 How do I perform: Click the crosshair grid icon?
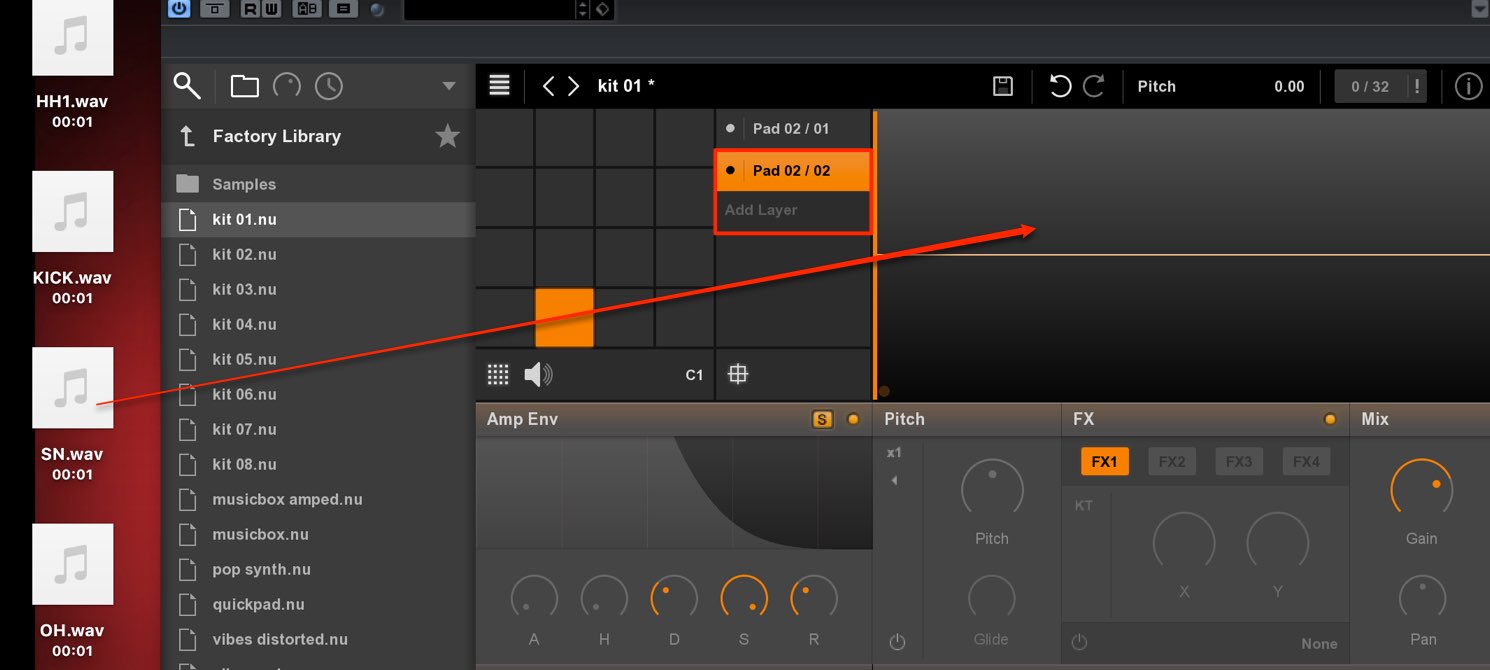738,374
